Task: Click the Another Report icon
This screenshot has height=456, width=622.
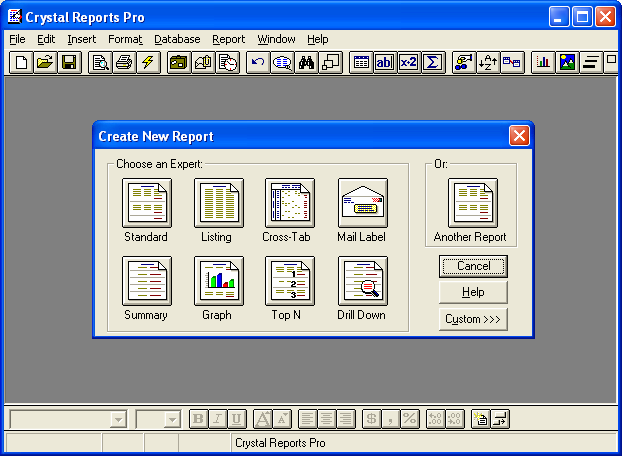Action: [472, 203]
